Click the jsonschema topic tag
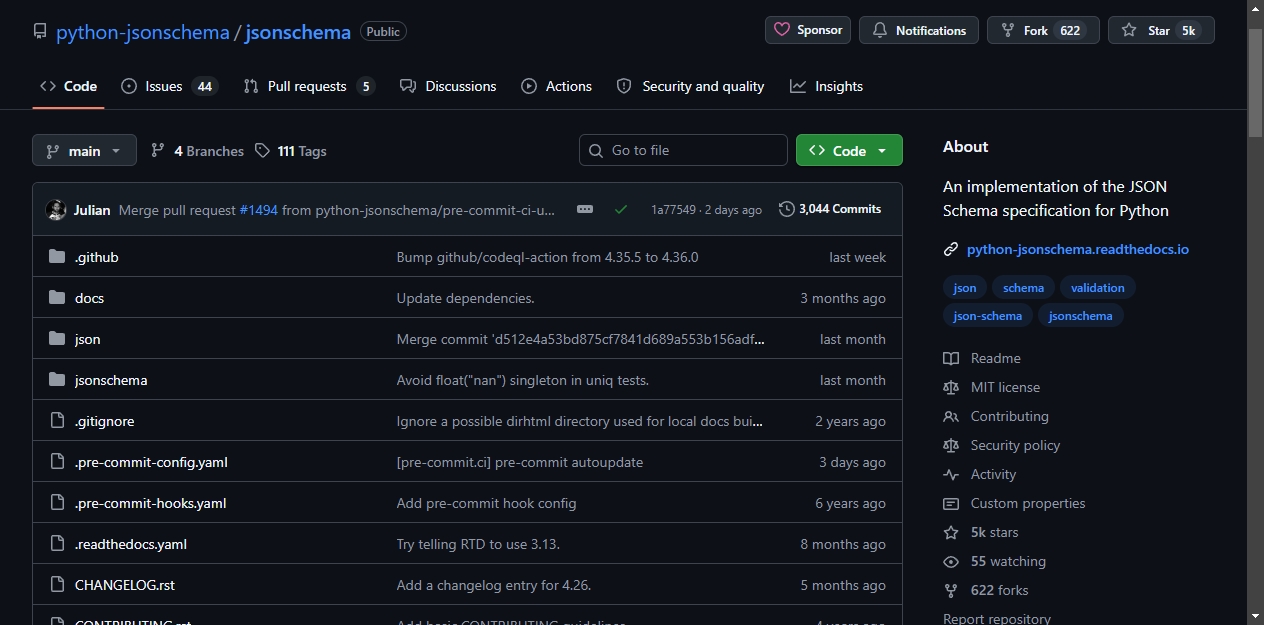The width and height of the screenshot is (1264, 625). coord(1081,315)
